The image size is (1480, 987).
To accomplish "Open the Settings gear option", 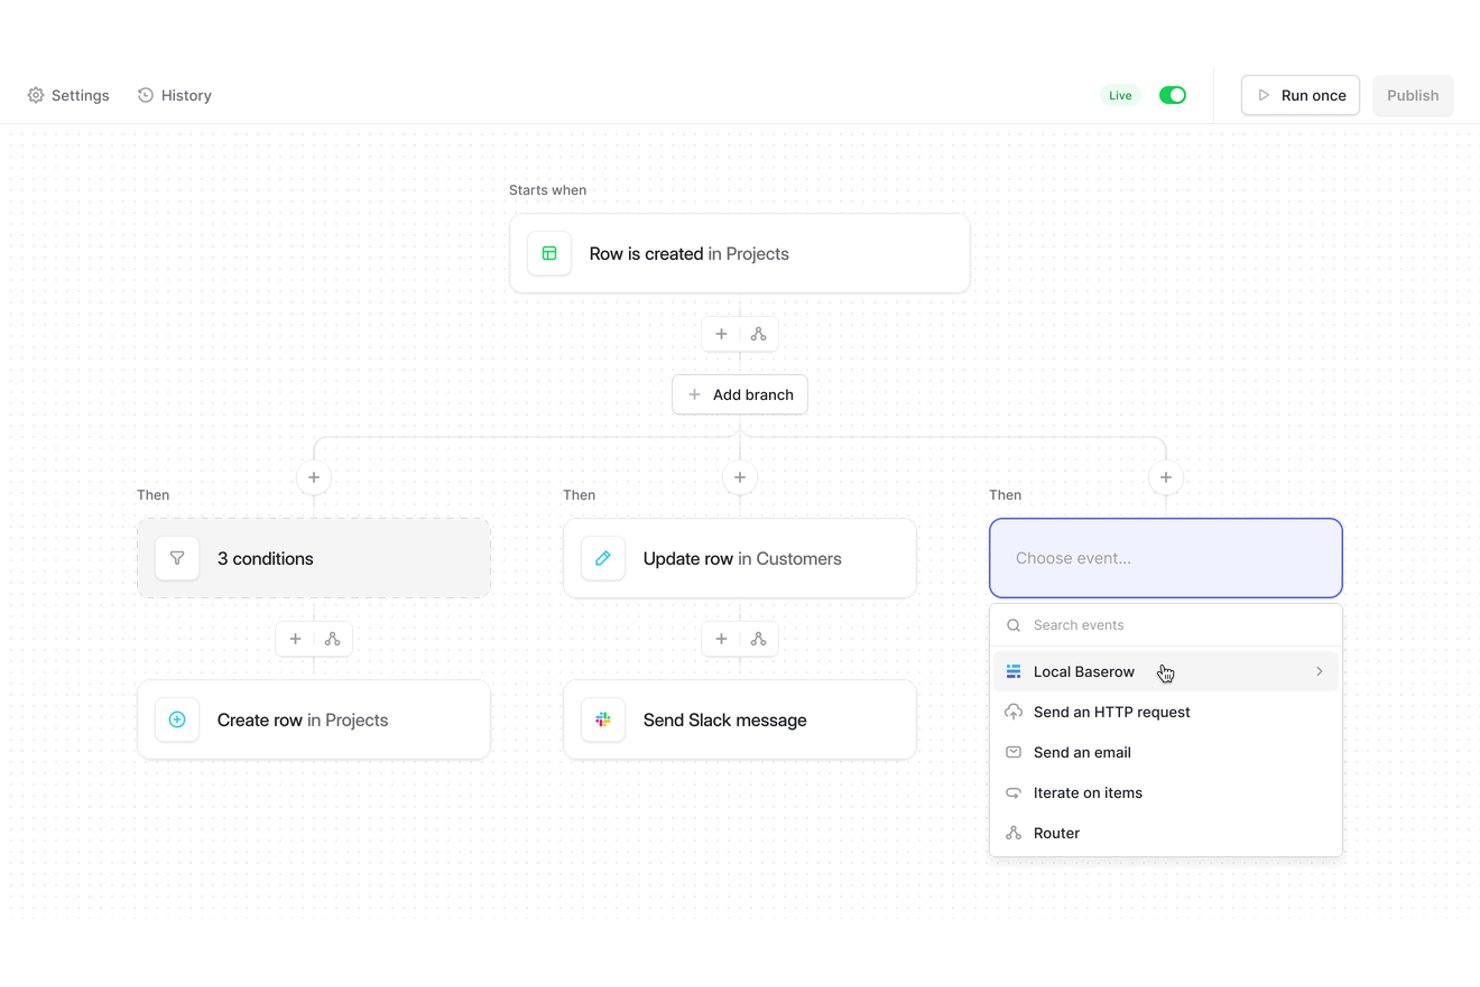I will [x=68, y=95].
